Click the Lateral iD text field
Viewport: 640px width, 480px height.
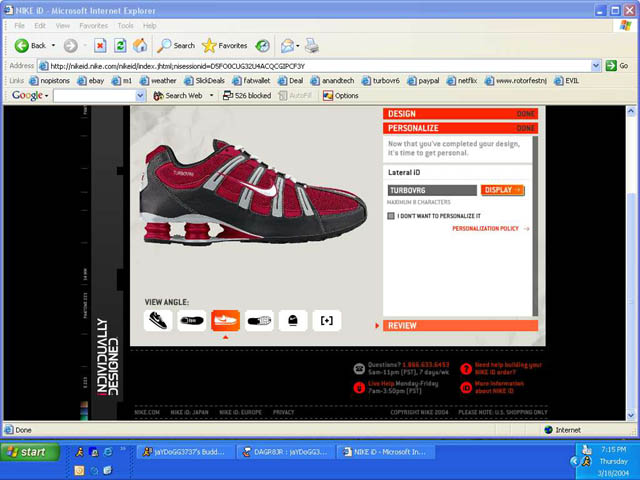[x=432, y=190]
